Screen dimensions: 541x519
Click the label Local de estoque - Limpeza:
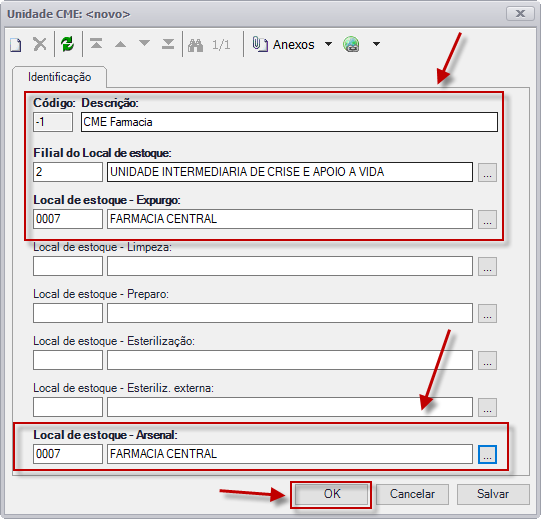(102, 247)
